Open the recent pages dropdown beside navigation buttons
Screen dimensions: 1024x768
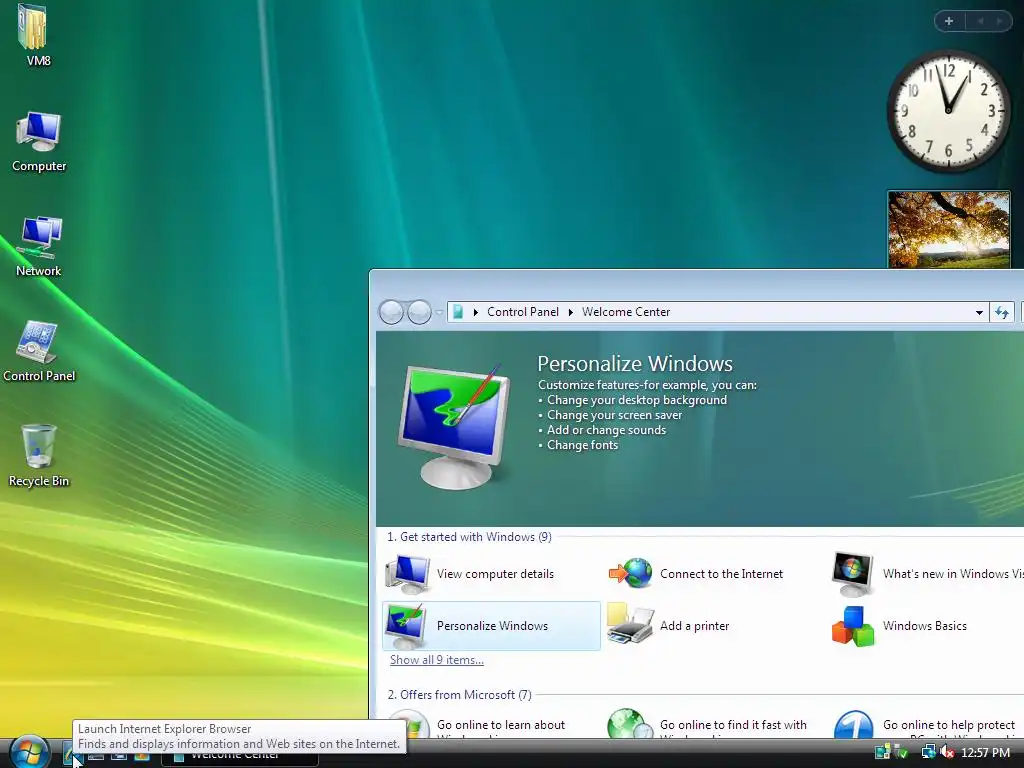coord(439,313)
